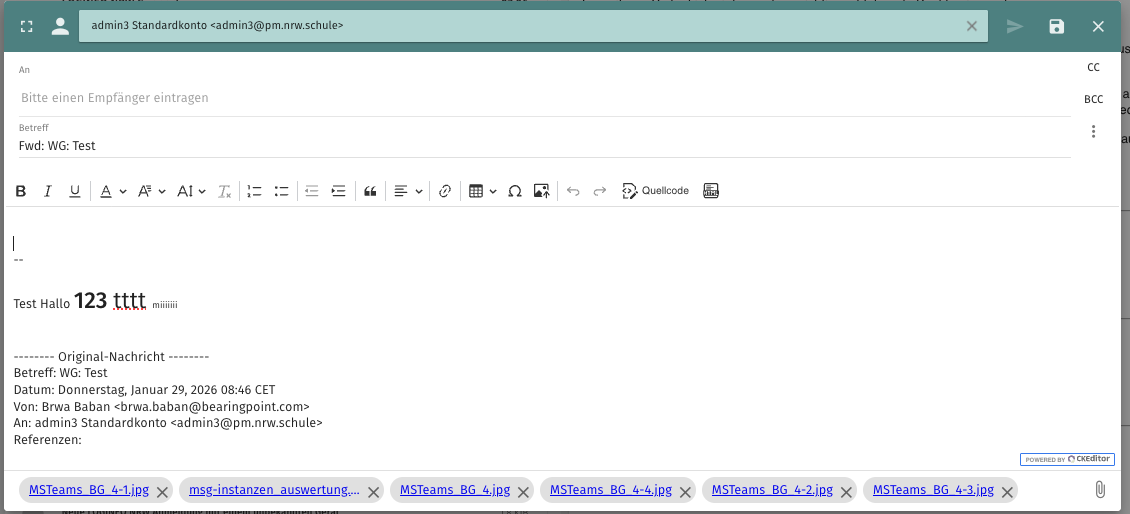The height and width of the screenshot is (514, 1130).
Task: Insert a hyperlink via link icon
Action: [x=445, y=191]
